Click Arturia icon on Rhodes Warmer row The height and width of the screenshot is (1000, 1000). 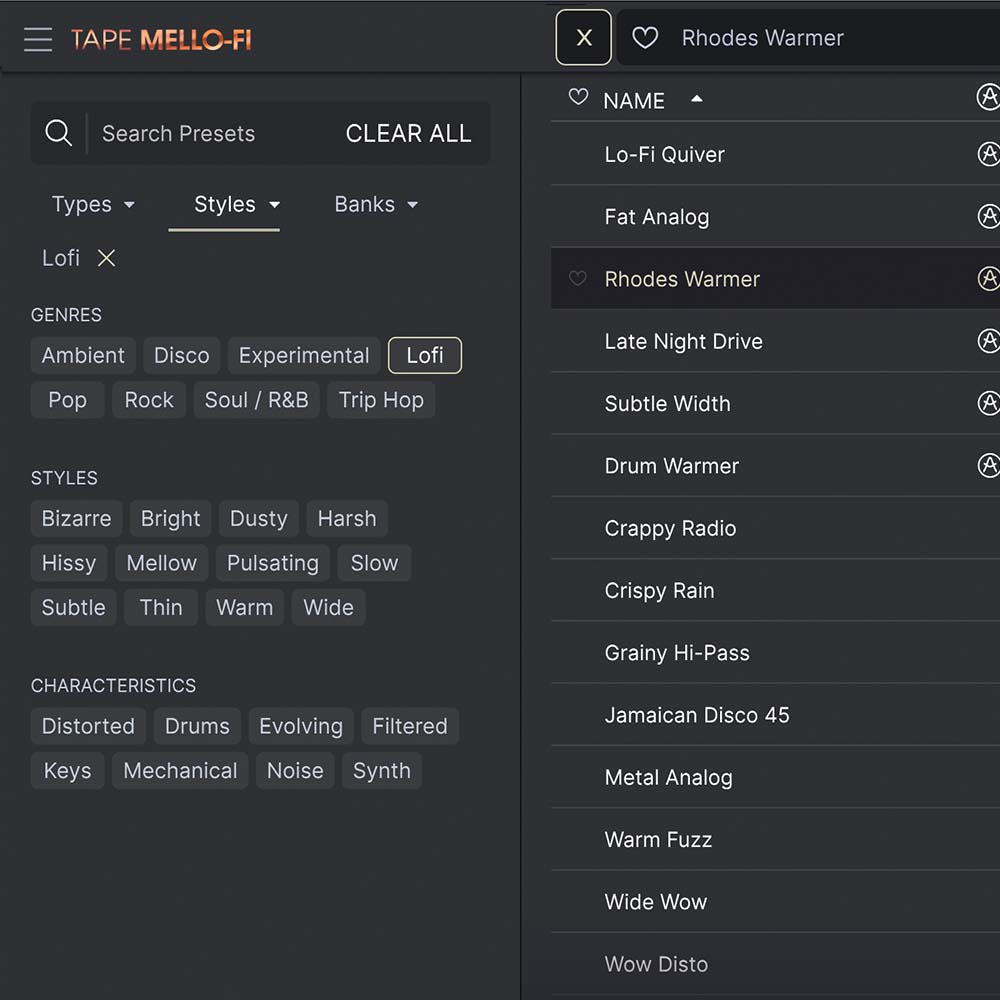(x=989, y=278)
